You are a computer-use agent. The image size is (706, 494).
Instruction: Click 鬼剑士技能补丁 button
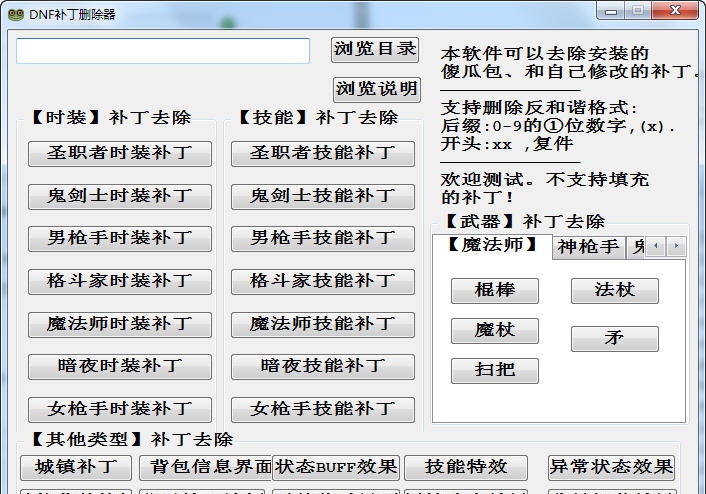tap(323, 196)
